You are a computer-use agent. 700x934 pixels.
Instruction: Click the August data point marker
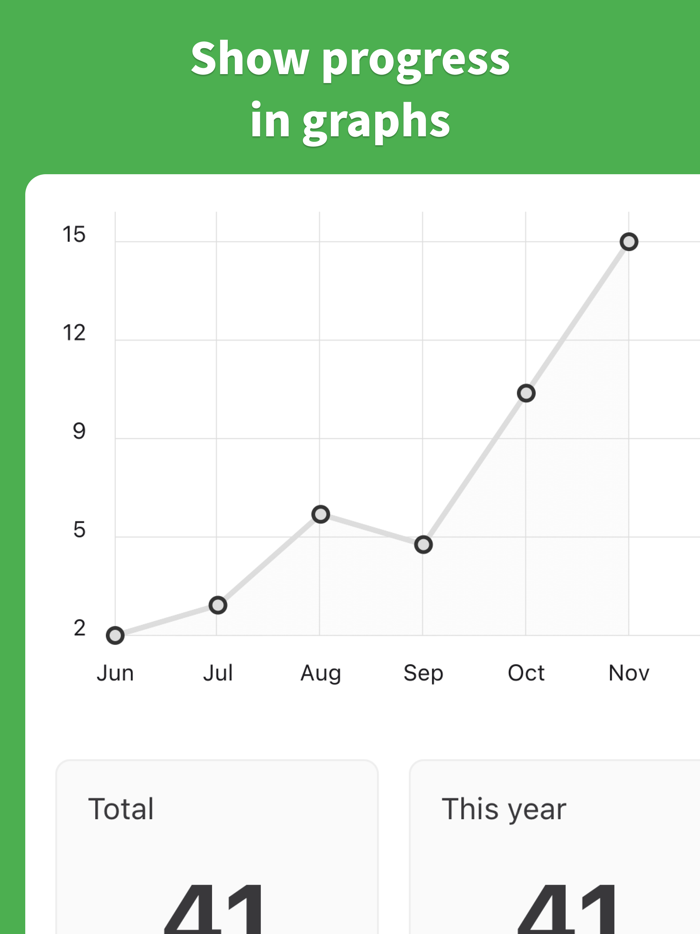(320, 515)
